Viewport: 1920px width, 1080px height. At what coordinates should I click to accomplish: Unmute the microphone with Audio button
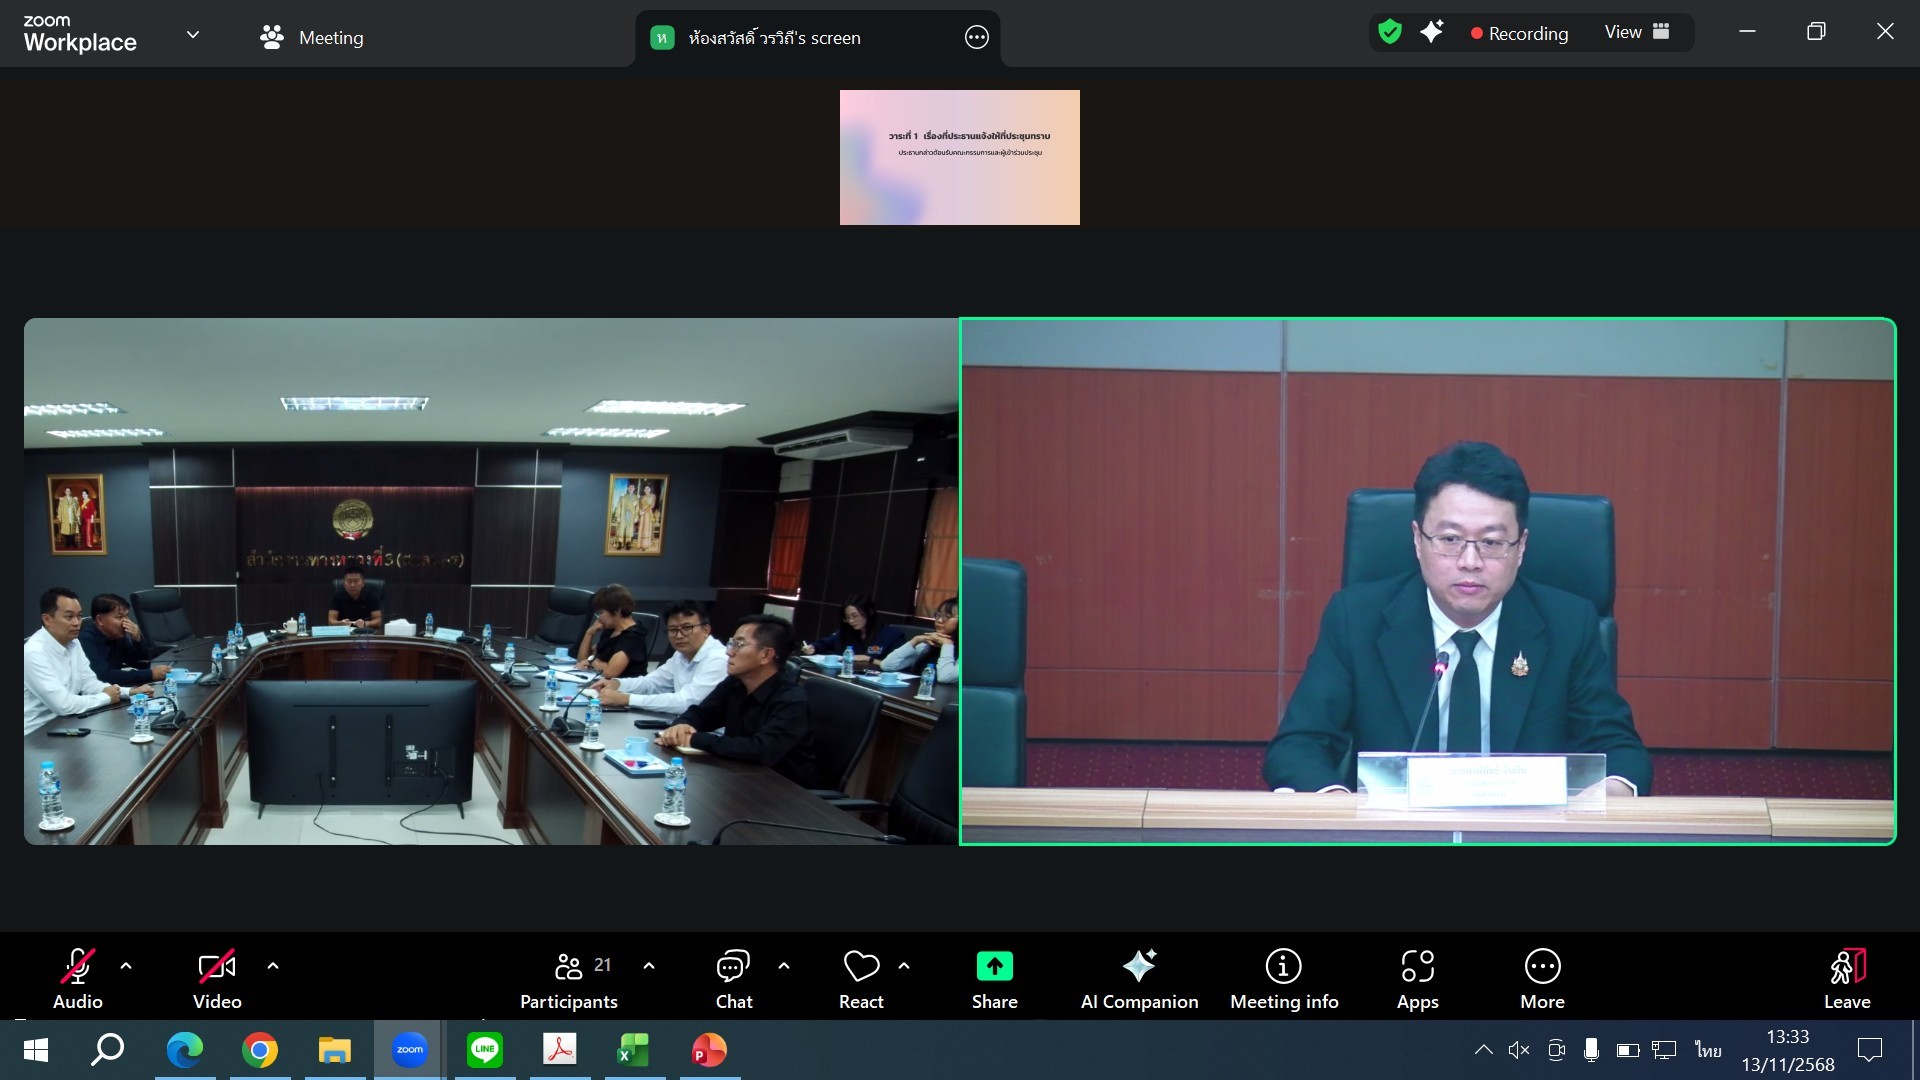[78, 978]
